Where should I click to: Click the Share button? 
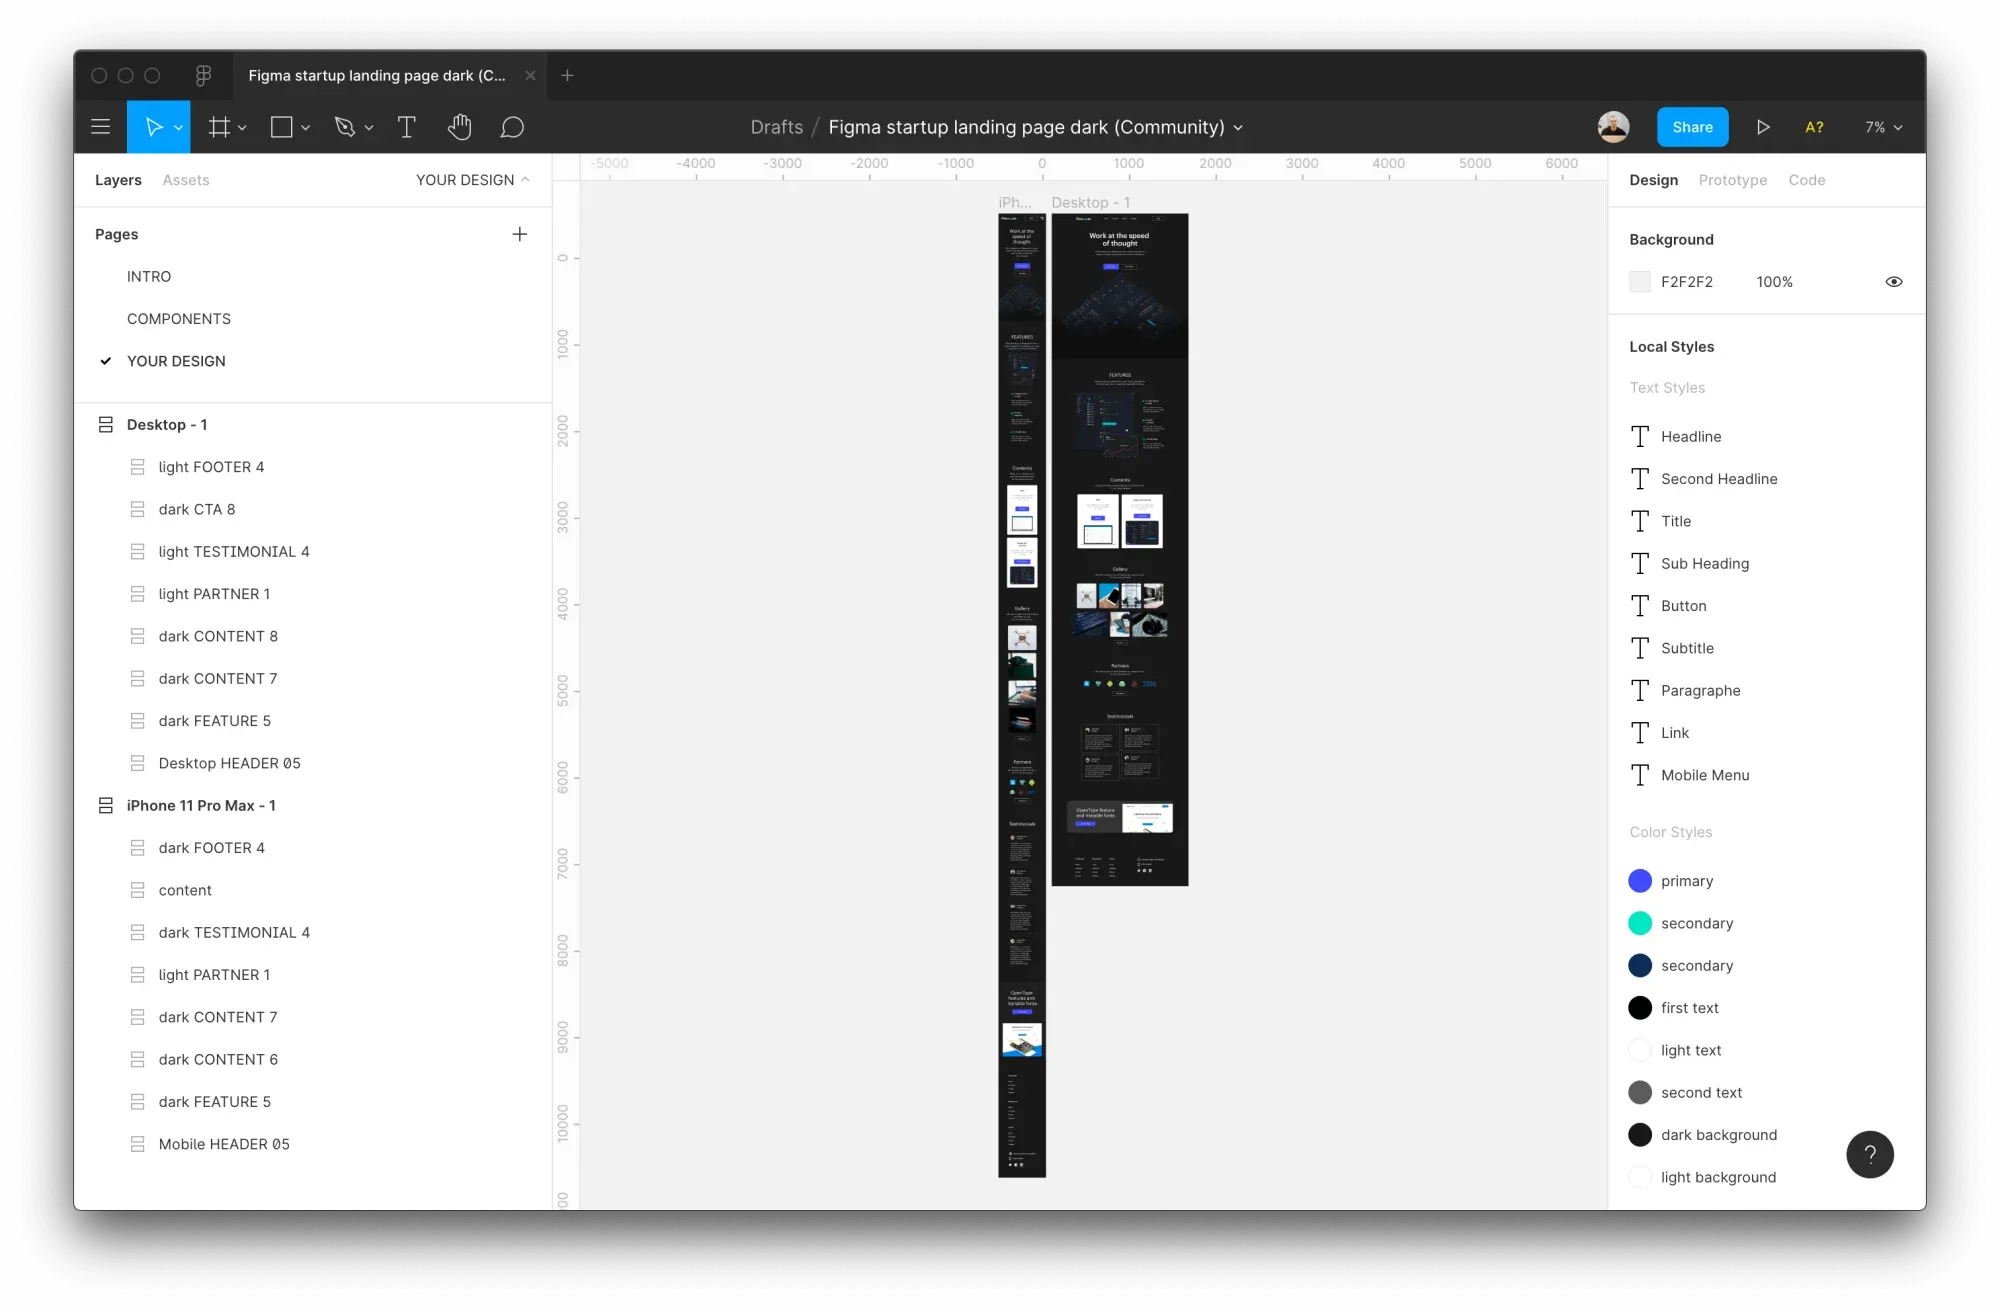pyautogui.click(x=1692, y=127)
